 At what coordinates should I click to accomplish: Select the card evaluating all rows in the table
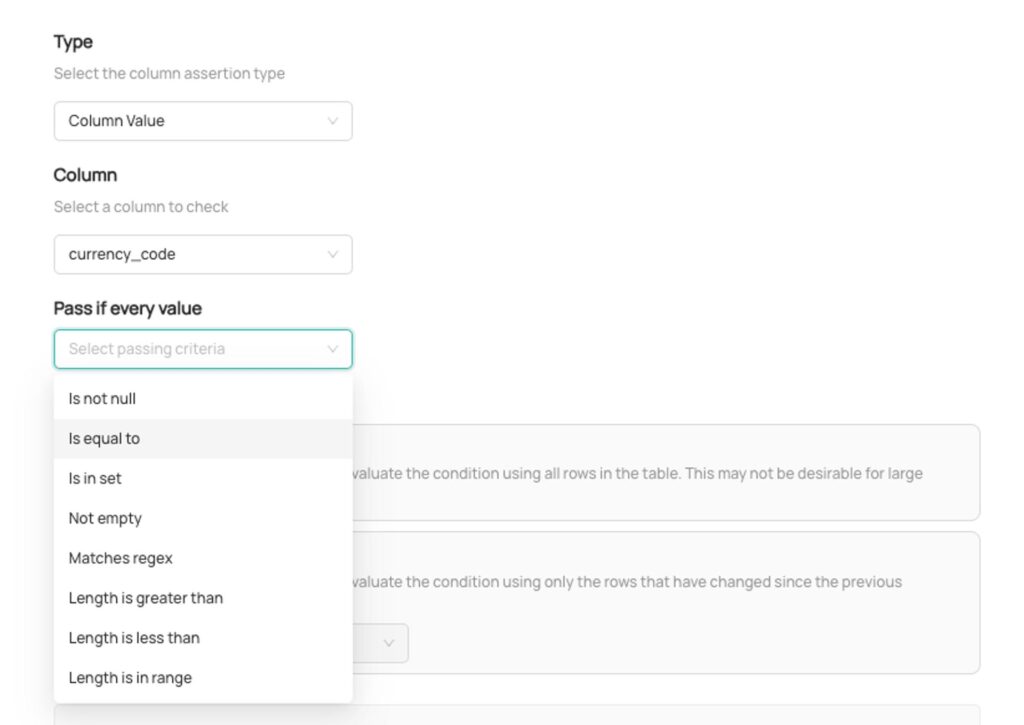click(x=660, y=473)
